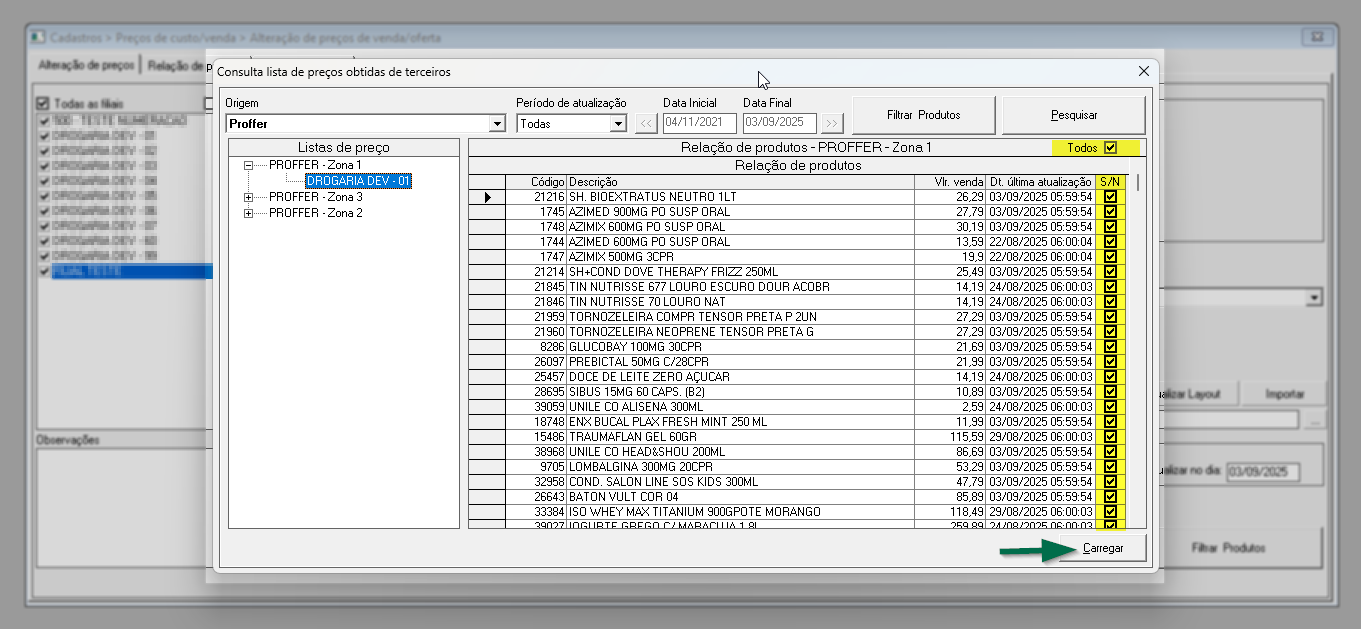1361x629 pixels.
Task: Click the previous period double-arrow button
Action: pyautogui.click(x=647, y=124)
